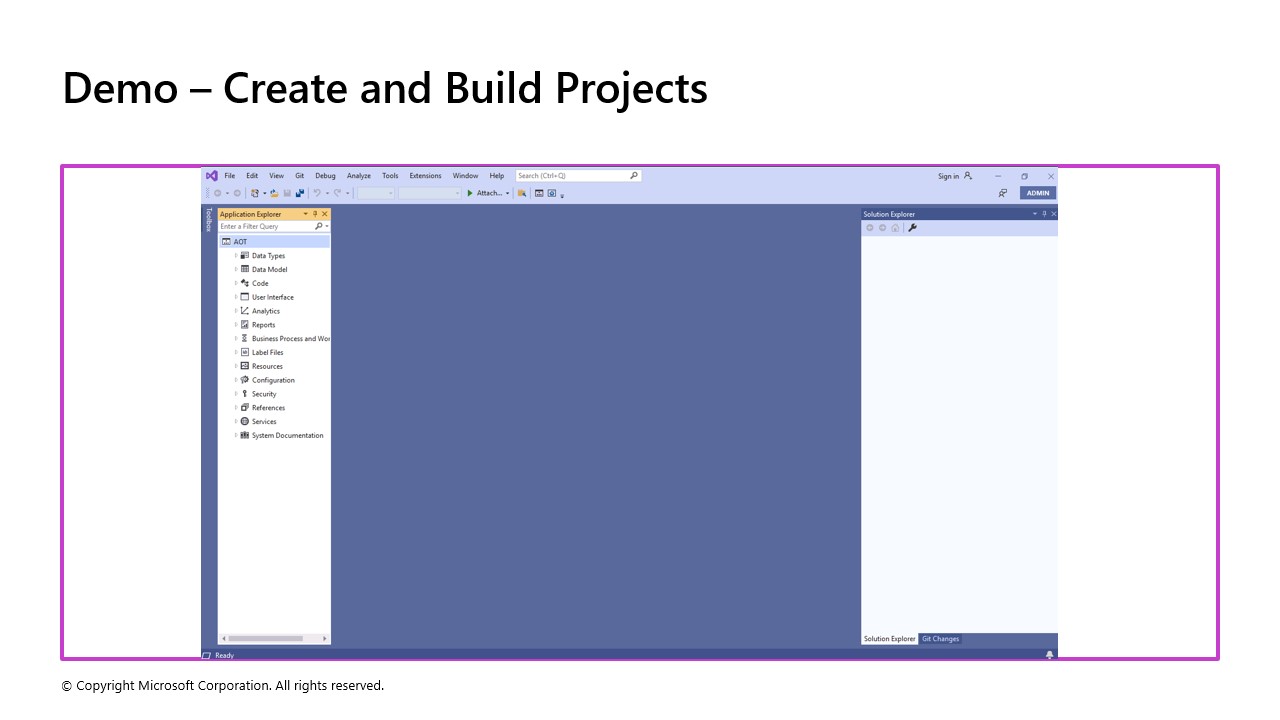This screenshot has width=1280, height=720.
Task: Switch to the Git Changes tab
Action: tap(940, 639)
